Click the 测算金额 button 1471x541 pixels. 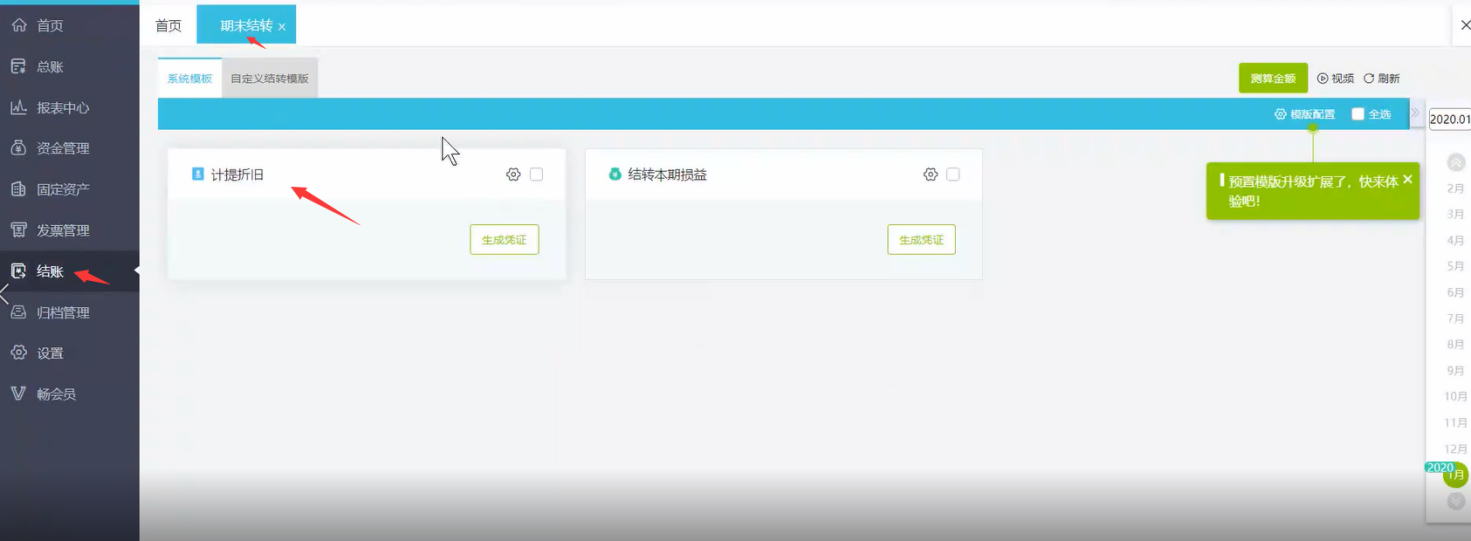coord(1273,78)
